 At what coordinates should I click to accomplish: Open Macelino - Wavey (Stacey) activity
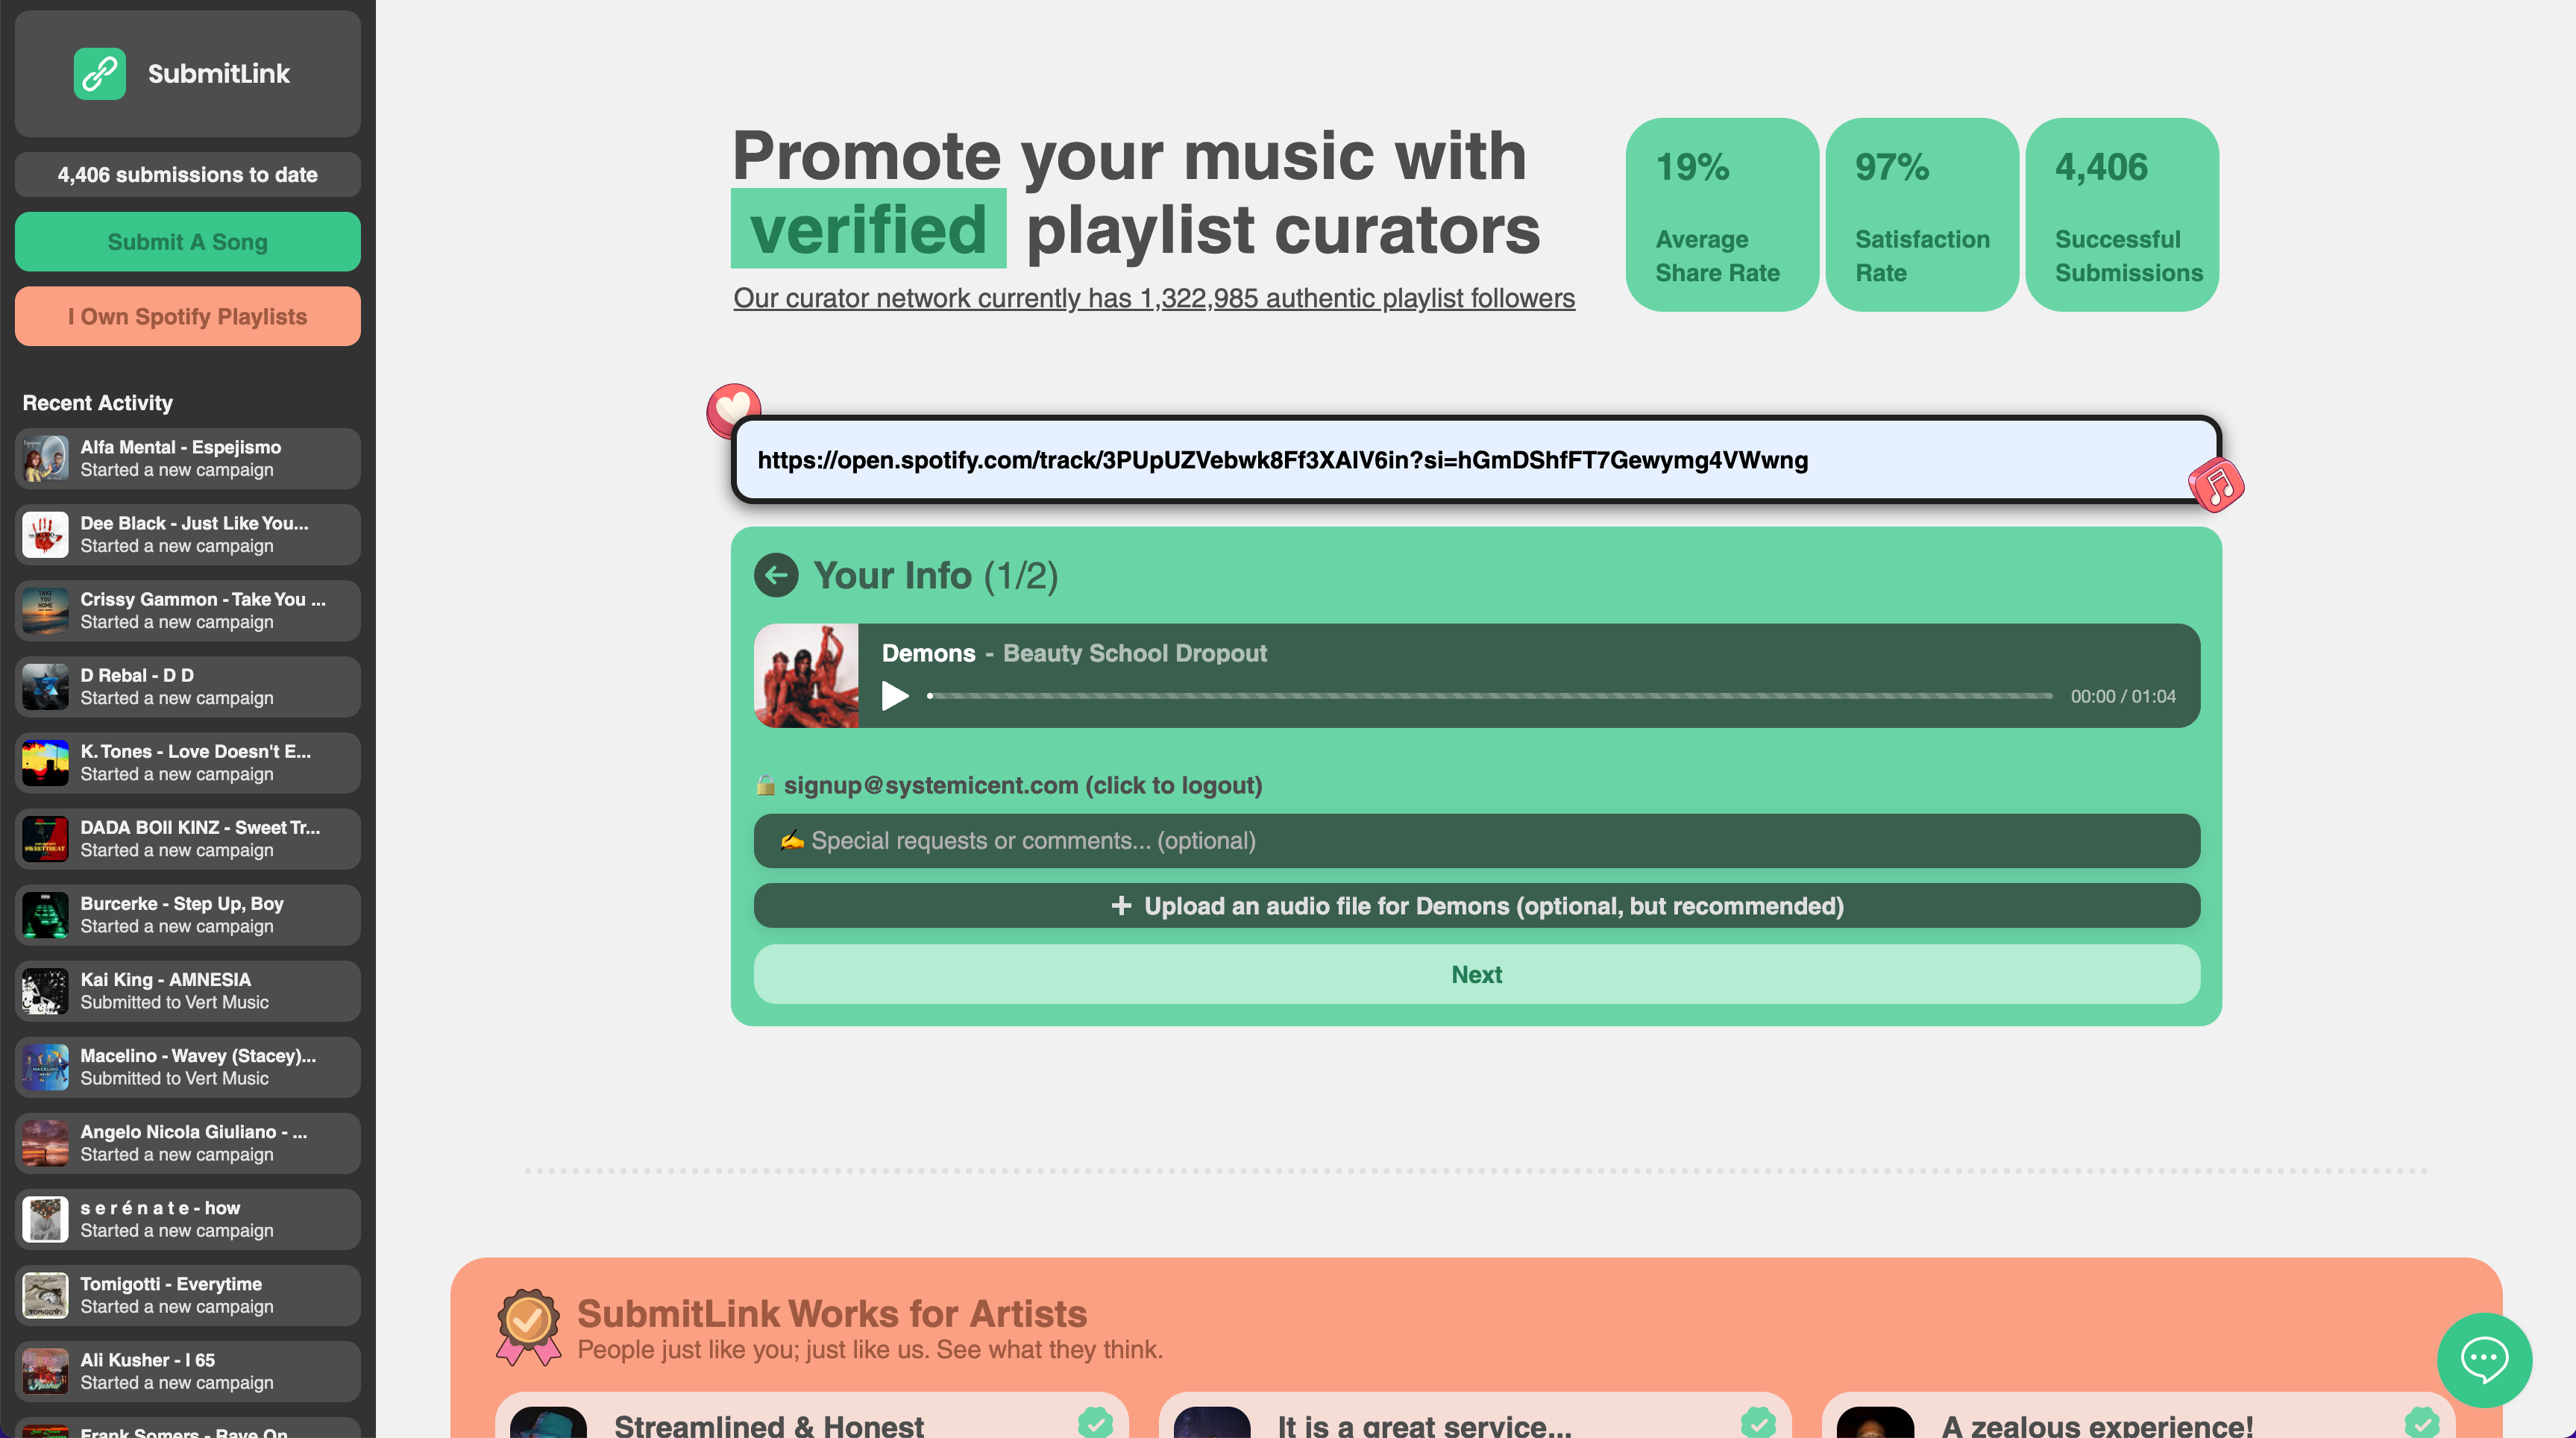188,1067
